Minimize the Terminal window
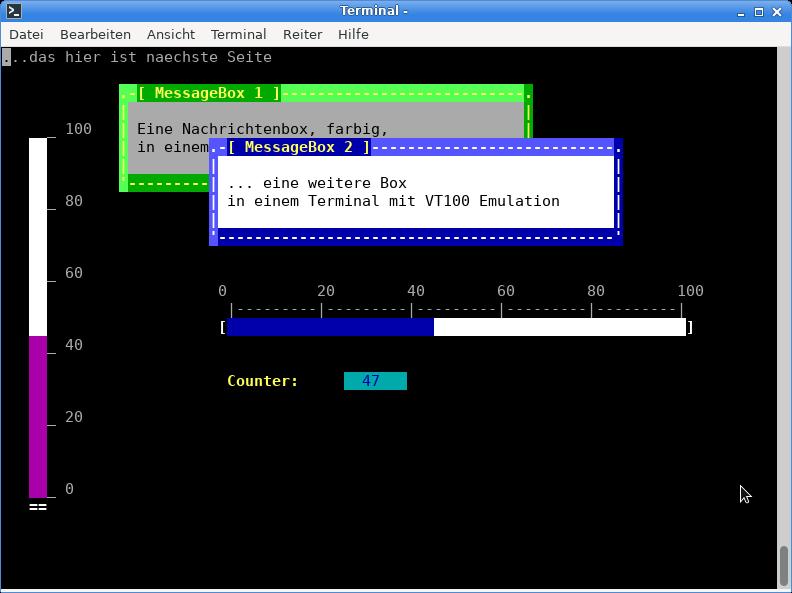The height and width of the screenshot is (593, 792). click(x=741, y=11)
